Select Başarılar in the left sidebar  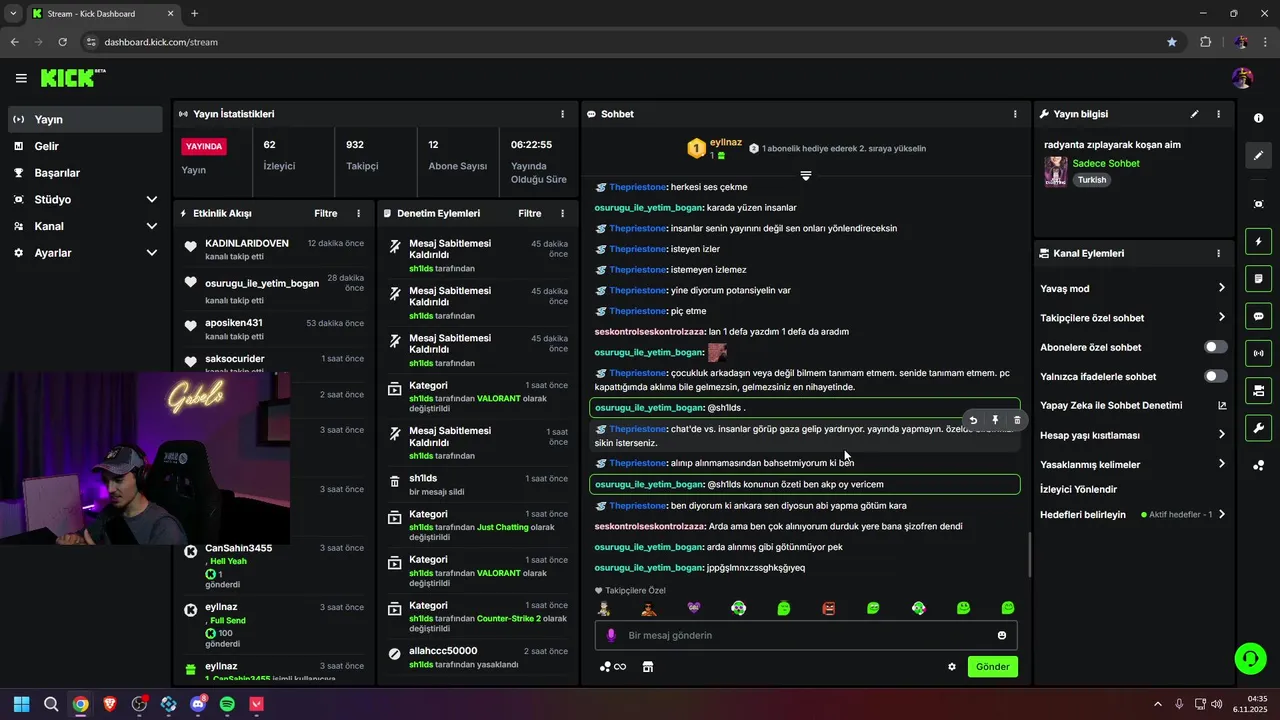coord(85,173)
